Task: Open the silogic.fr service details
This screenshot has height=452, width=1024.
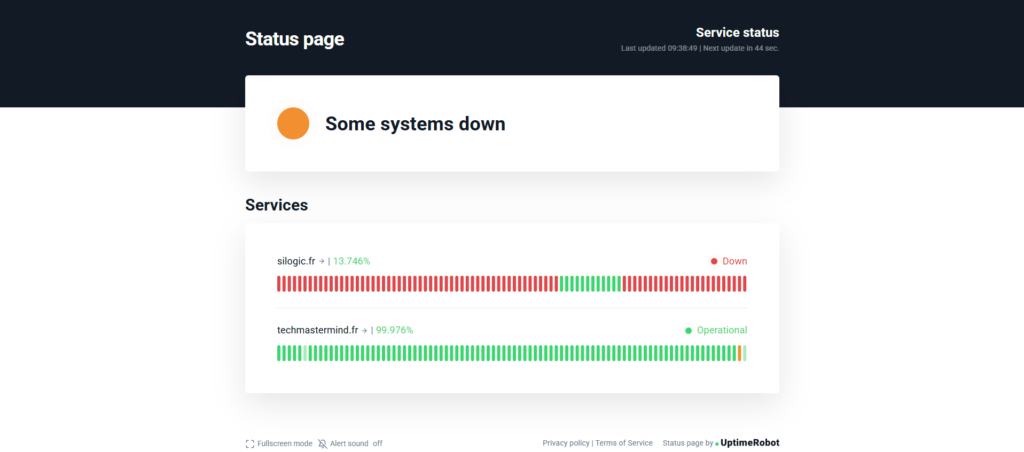Action: pos(296,261)
